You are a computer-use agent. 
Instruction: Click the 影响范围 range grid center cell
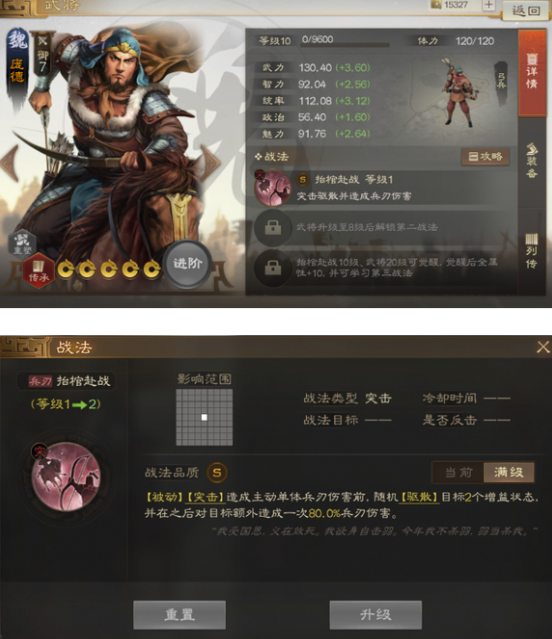click(204, 417)
